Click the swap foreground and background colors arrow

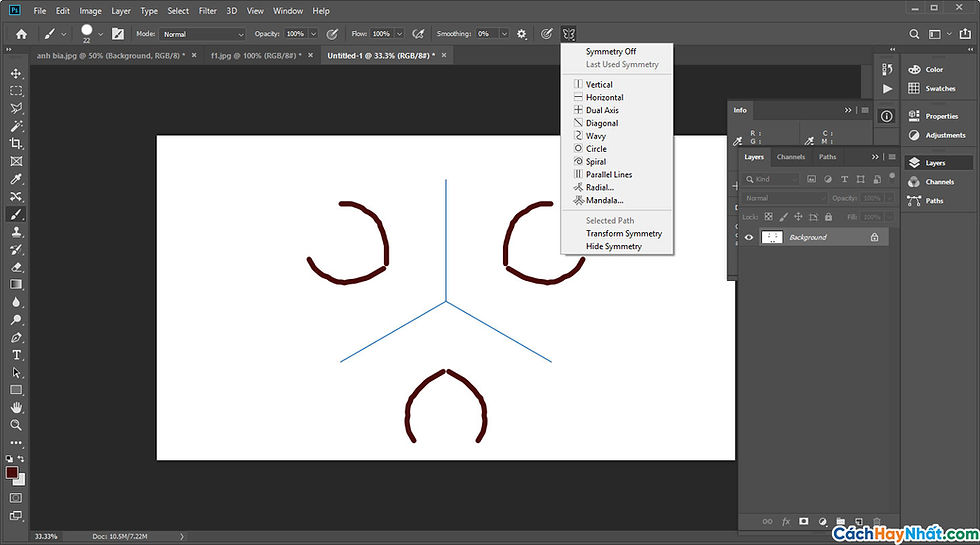click(21, 459)
